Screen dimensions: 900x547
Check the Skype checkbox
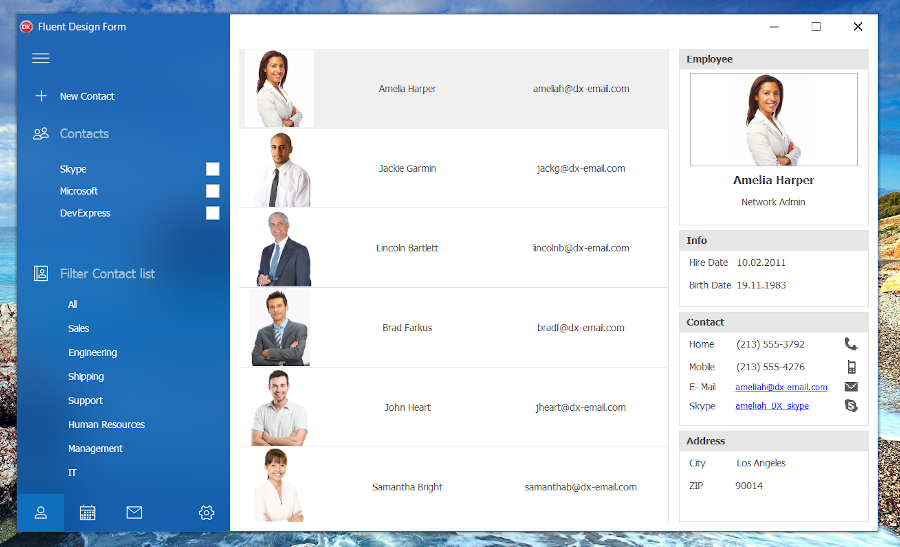pyautogui.click(x=212, y=169)
